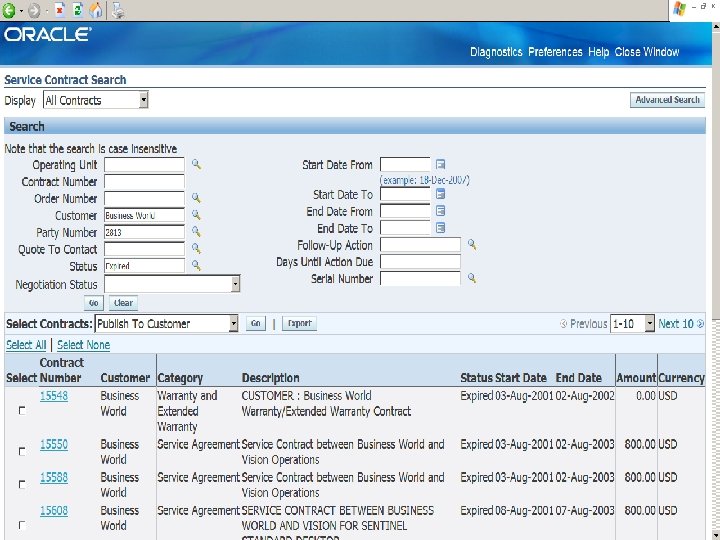Click the Status field showing Expired
Screen dimensions: 720x540
144,266
